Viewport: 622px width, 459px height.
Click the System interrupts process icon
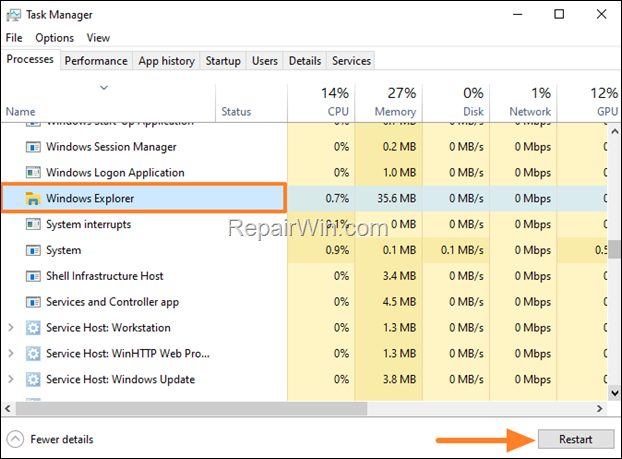[33, 225]
